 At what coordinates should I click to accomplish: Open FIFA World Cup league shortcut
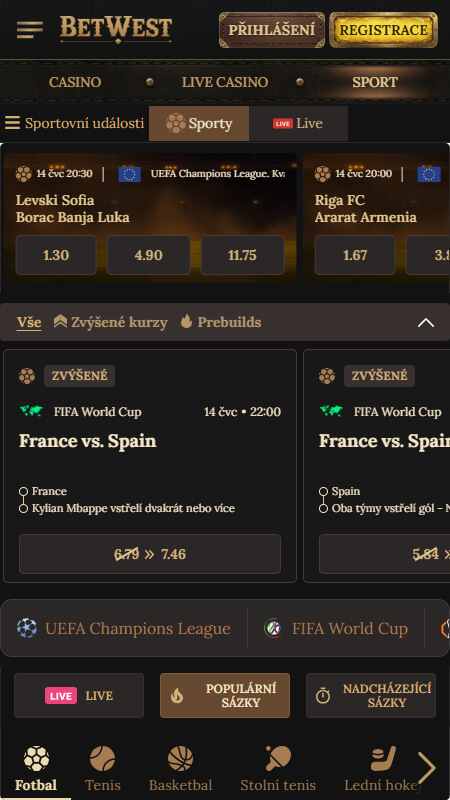[336, 628]
